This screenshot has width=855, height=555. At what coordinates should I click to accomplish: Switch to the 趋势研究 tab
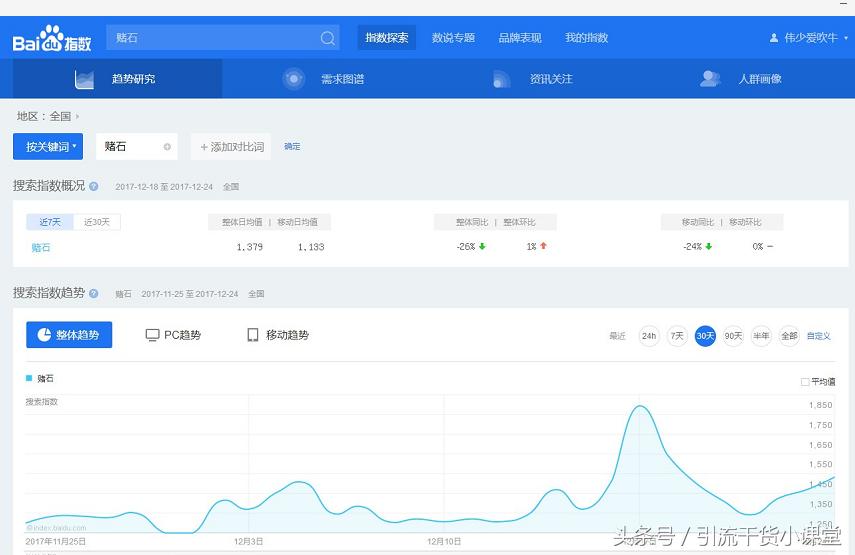click(117, 79)
